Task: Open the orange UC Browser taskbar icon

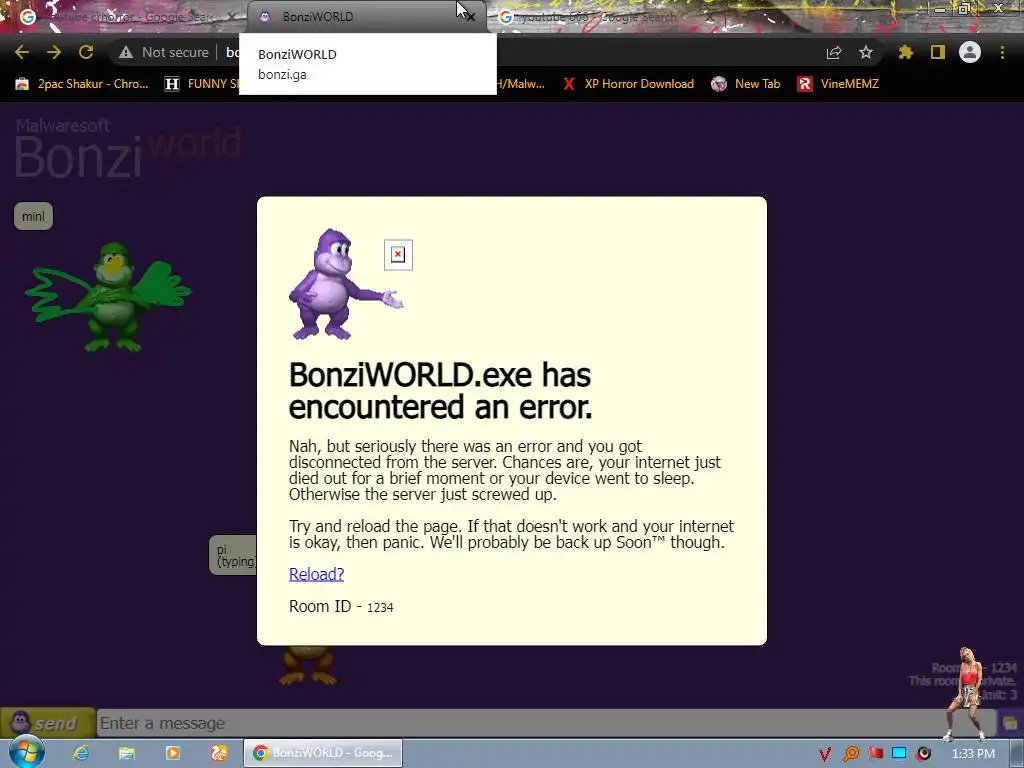Action: (x=219, y=754)
